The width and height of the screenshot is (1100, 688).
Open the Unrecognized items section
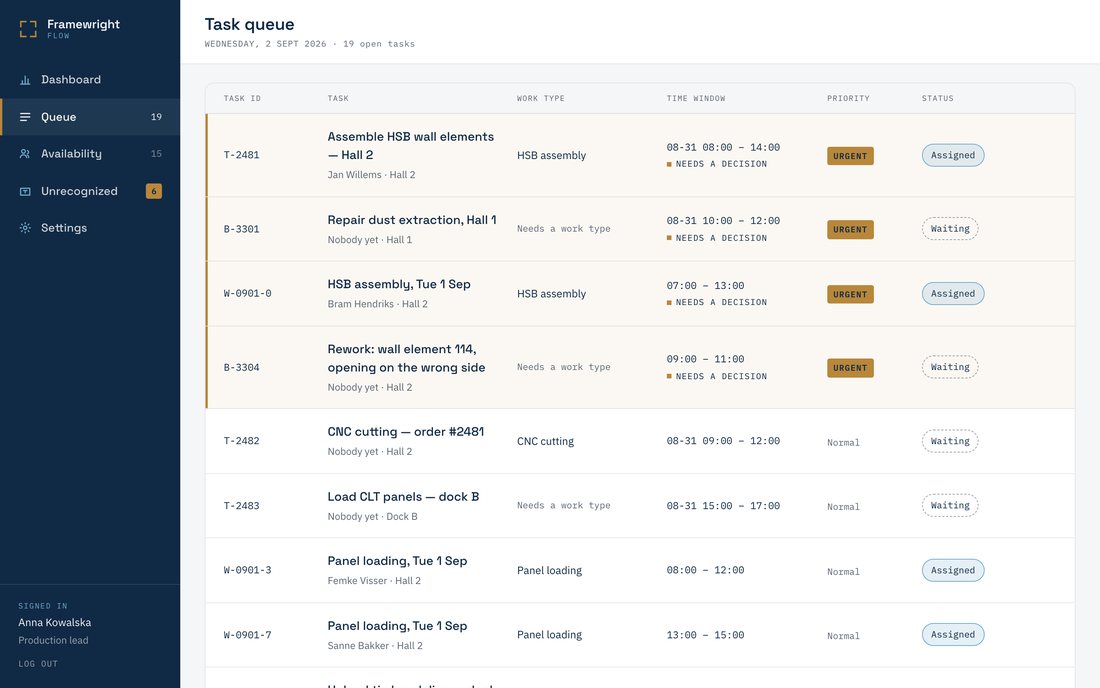click(90, 191)
